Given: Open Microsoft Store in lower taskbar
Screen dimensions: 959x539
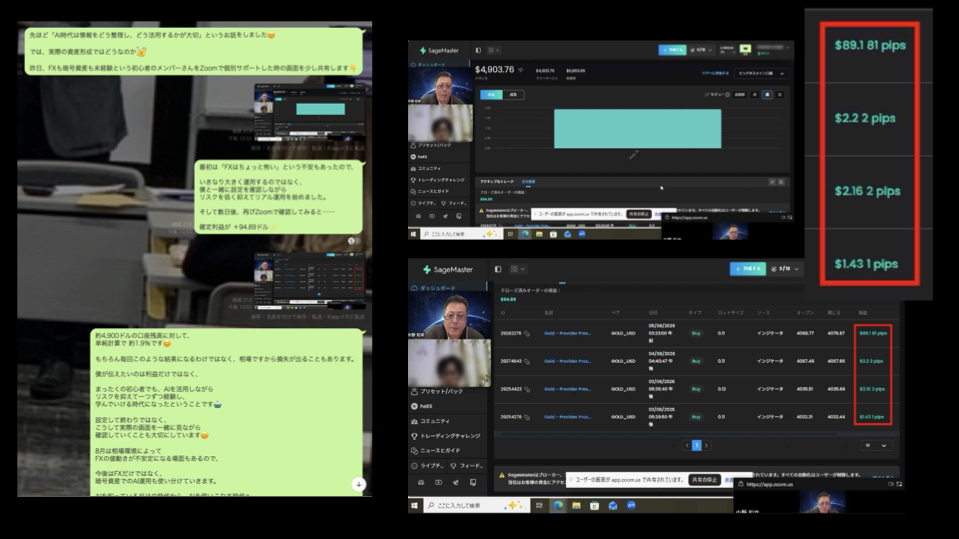Looking at the screenshot, I should (594, 505).
